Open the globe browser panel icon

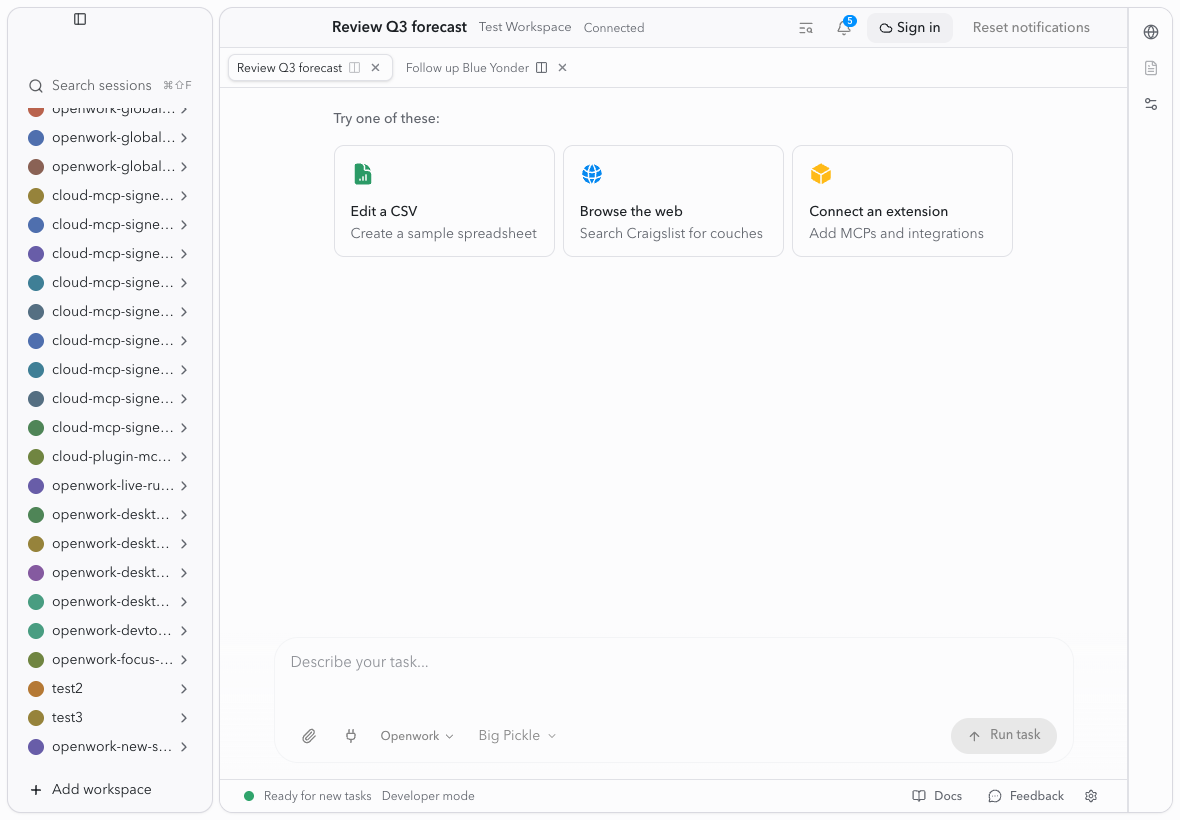[x=1151, y=32]
